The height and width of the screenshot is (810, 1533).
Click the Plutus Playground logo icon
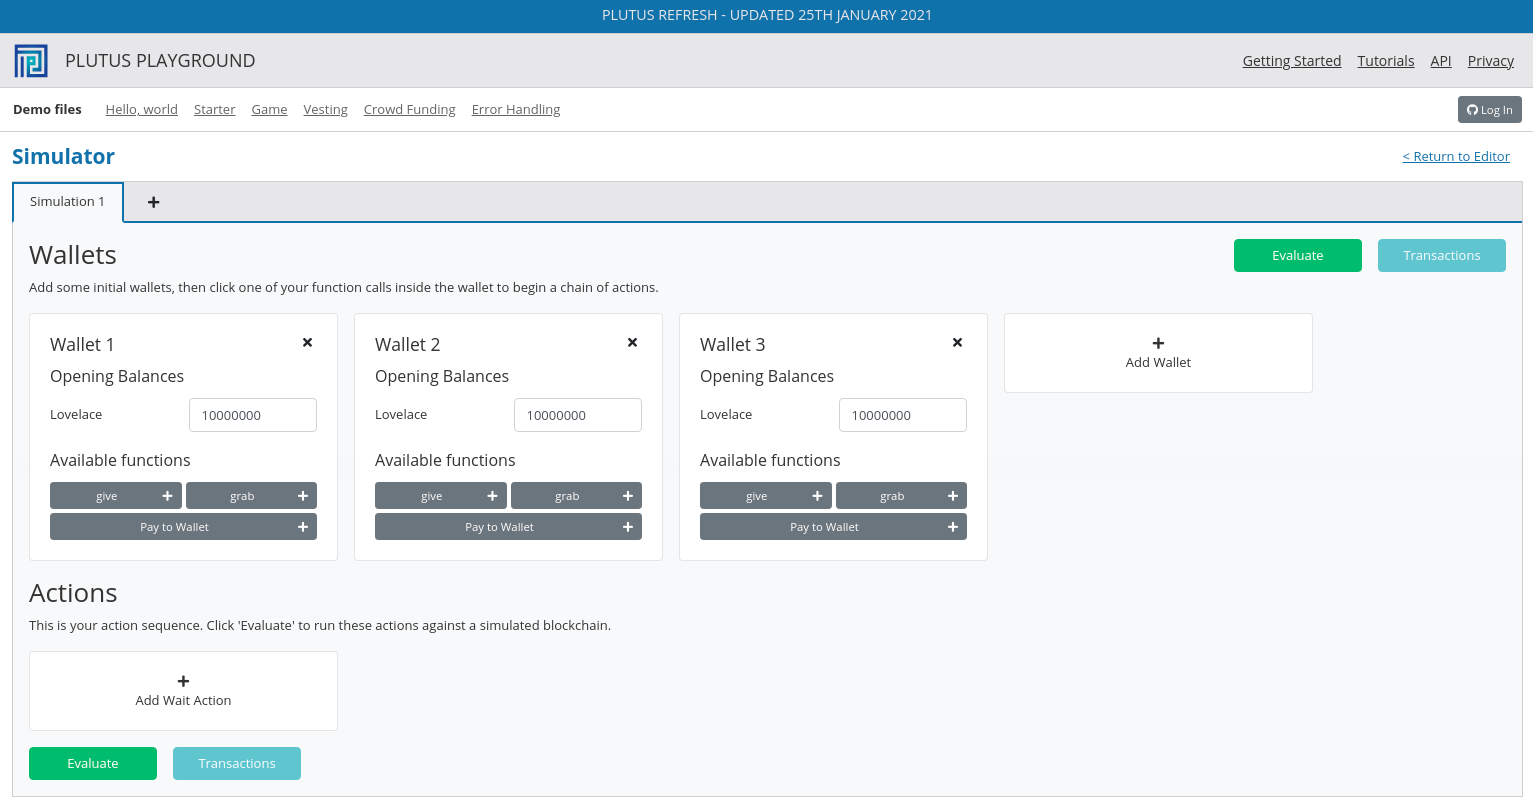tap(31, 61)
